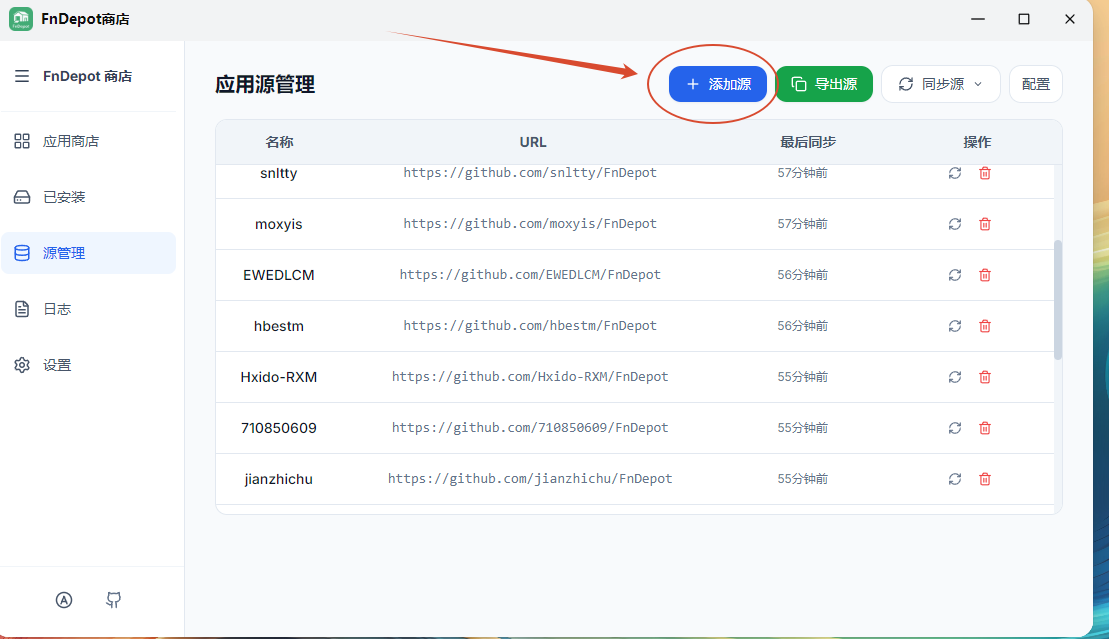The width and height of the screenshot is (1109, 639).
Task: Open the 日志 page
Action: click(88, 309)
